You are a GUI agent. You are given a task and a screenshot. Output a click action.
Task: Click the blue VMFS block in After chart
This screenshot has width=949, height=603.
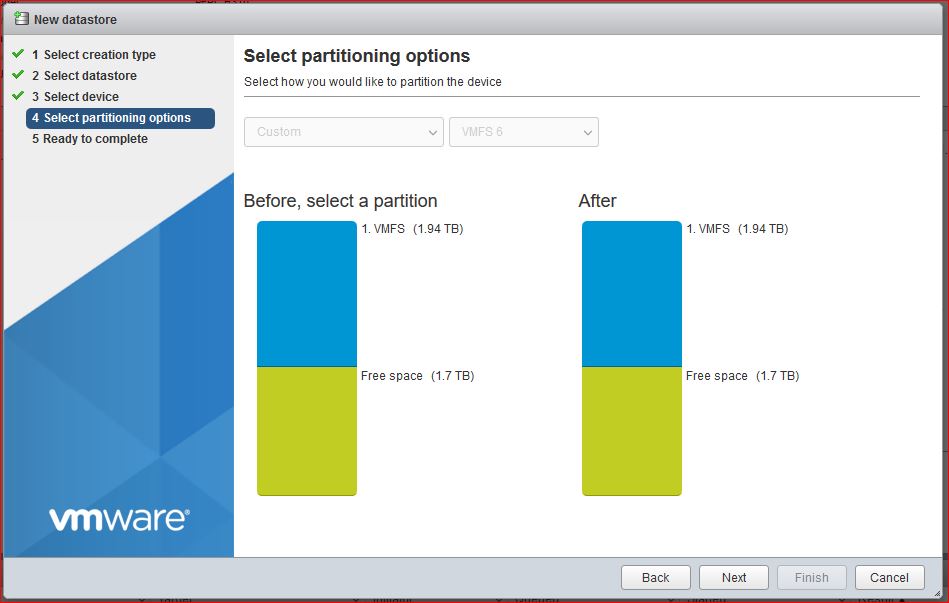632,294
